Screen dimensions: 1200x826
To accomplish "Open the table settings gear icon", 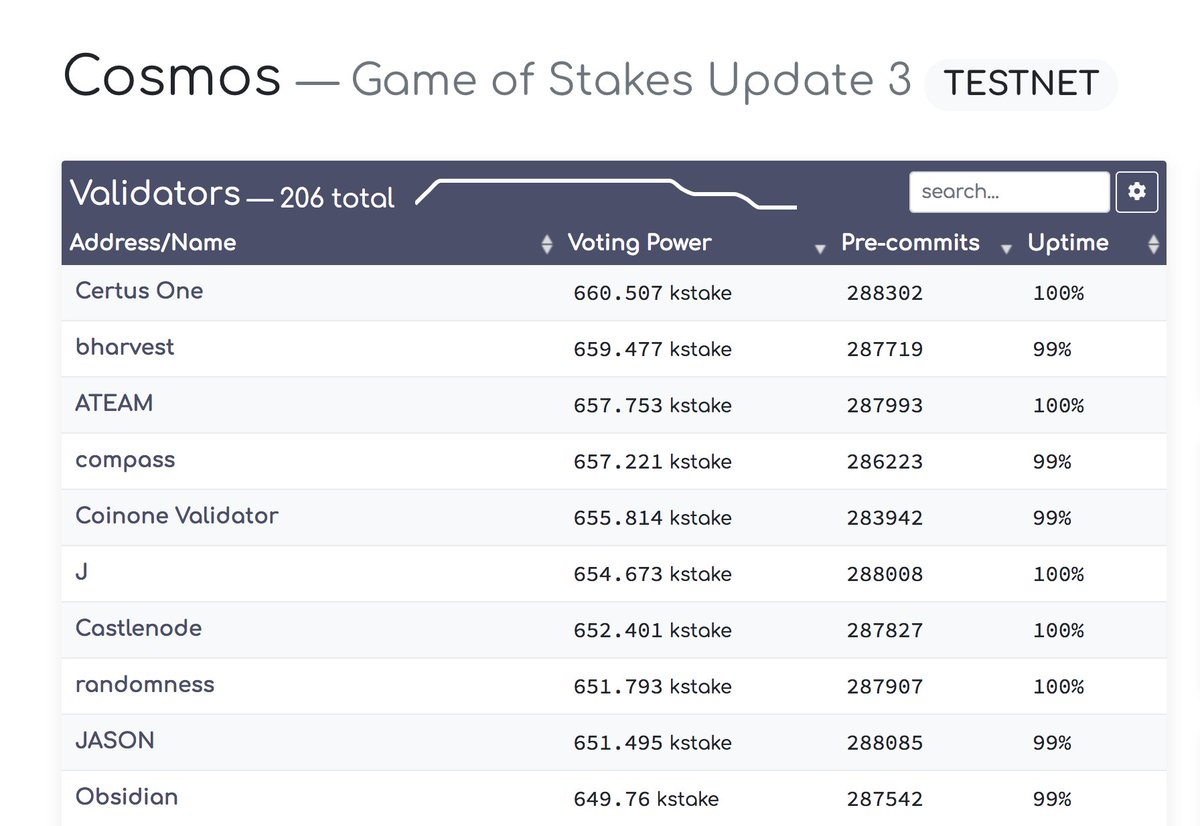I will tap(1137, 192).
